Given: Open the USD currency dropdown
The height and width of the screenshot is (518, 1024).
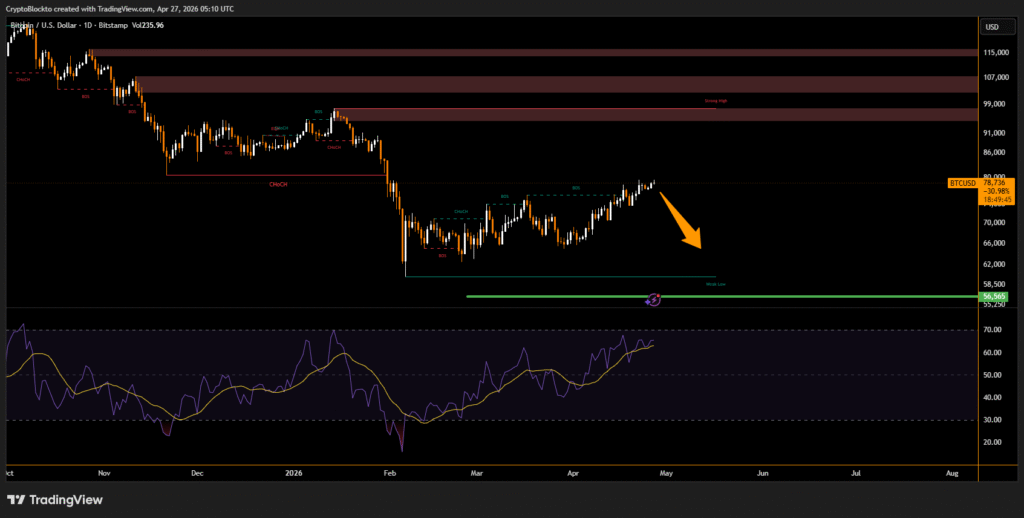Looking at the screenshot, I should (992, 27).
